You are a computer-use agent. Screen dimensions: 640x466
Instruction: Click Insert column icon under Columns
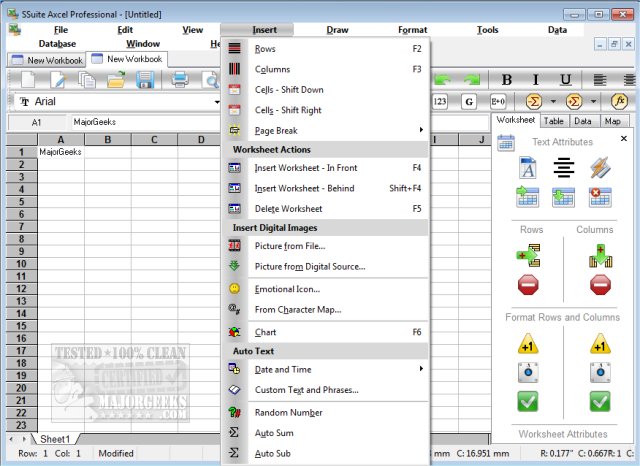(600, 255)
